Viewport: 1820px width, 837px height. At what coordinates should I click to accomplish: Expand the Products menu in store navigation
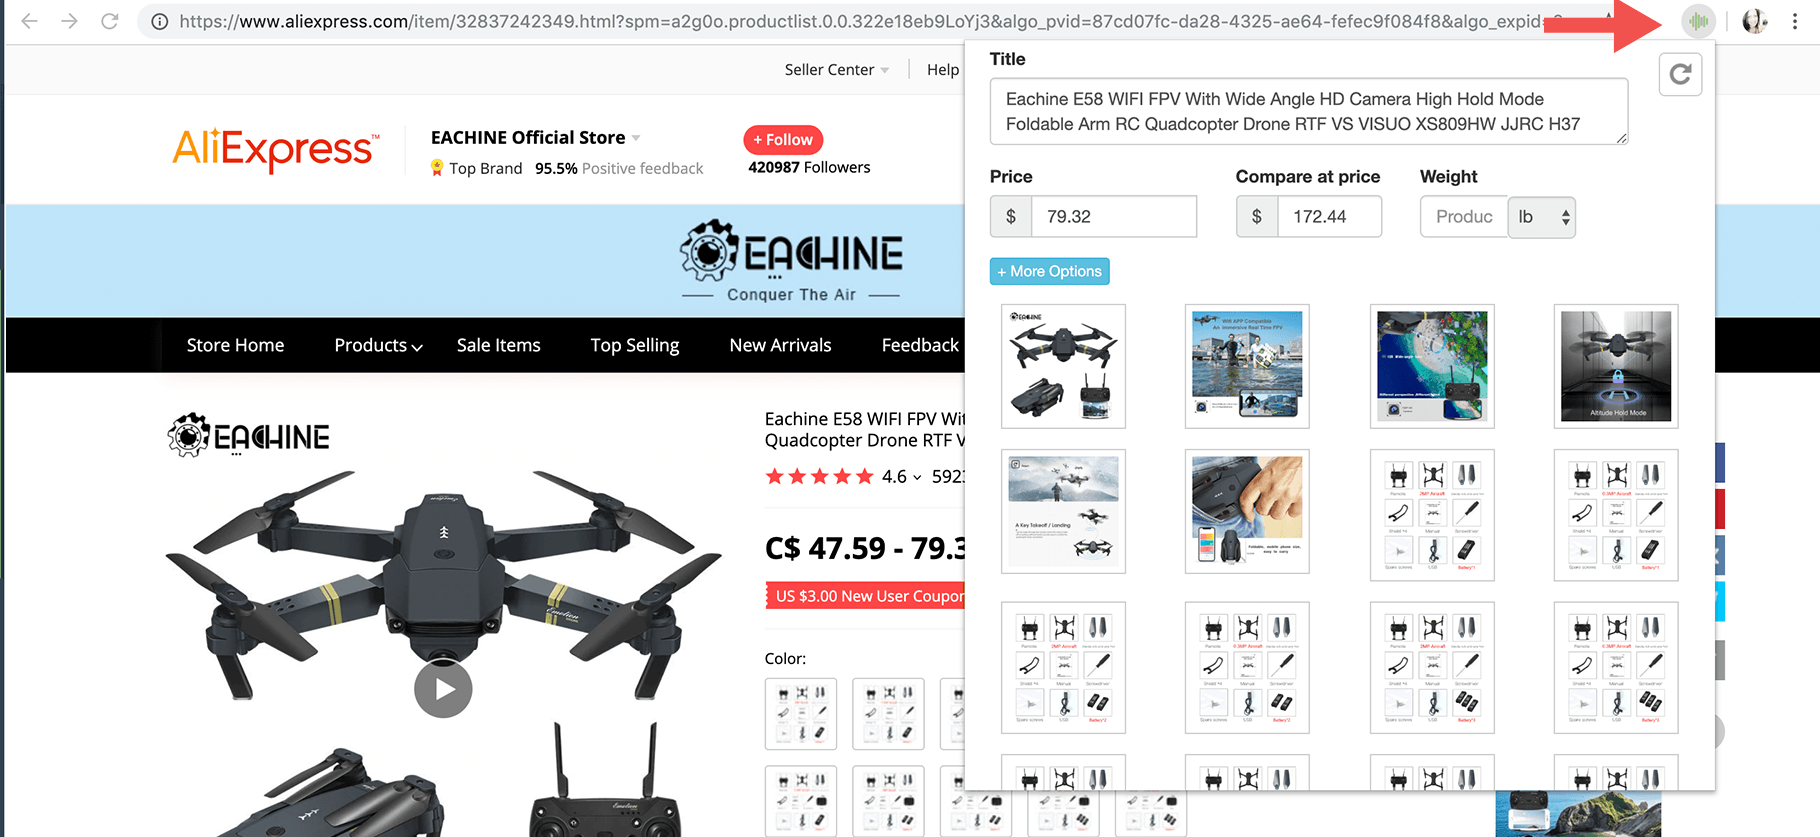(378, 345)
